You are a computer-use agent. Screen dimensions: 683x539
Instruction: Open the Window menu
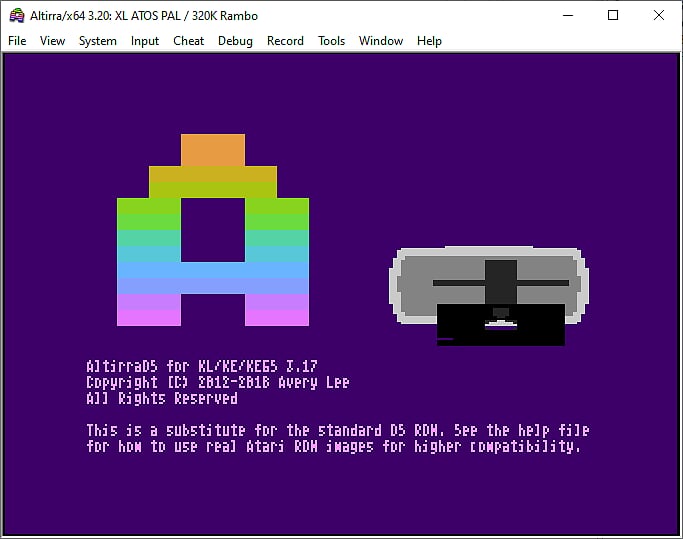pyautogui.click(x=381, y=41)
